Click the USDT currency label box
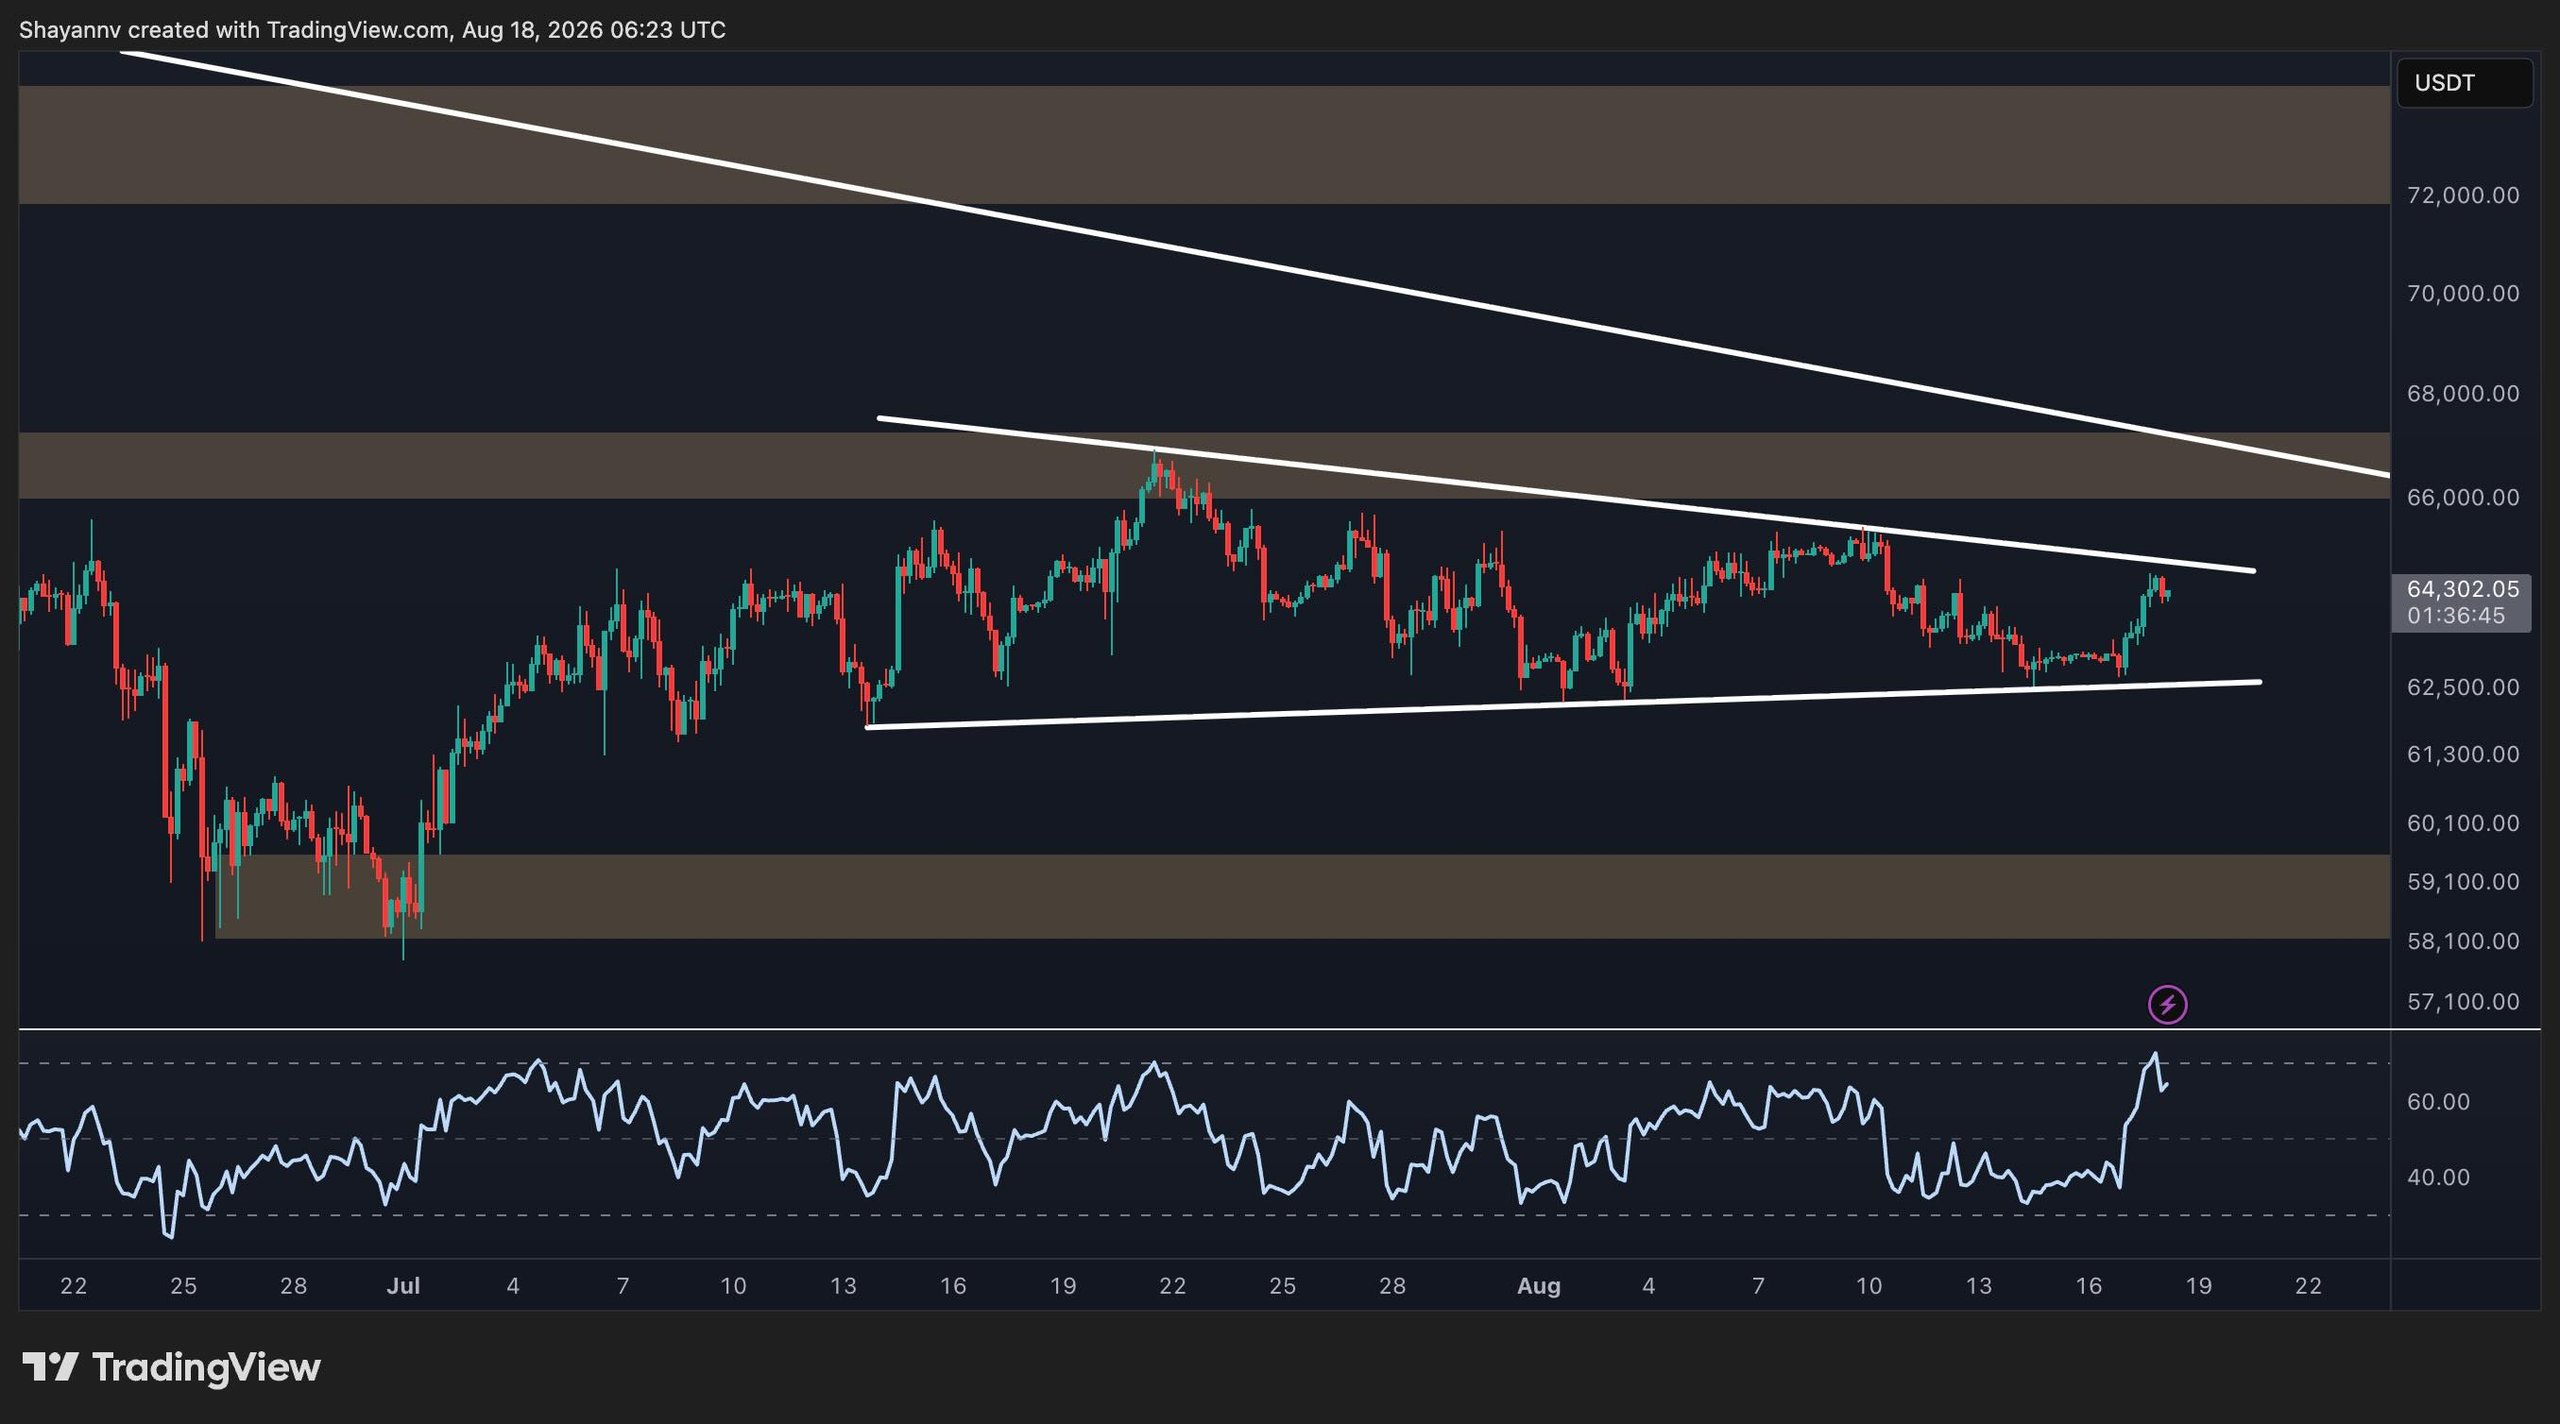The height and width of the screenshot is (1424, 2560). (2464, 83)
